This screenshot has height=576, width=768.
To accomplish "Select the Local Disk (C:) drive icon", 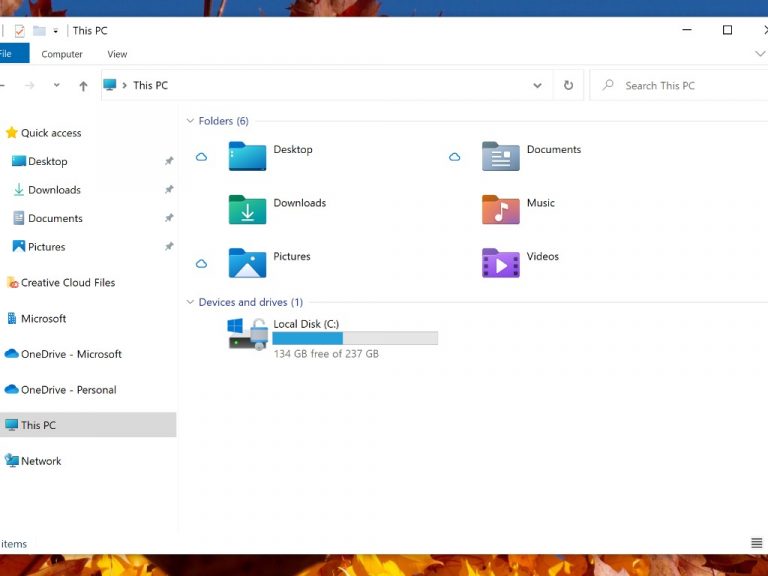I will pos(248,334).
